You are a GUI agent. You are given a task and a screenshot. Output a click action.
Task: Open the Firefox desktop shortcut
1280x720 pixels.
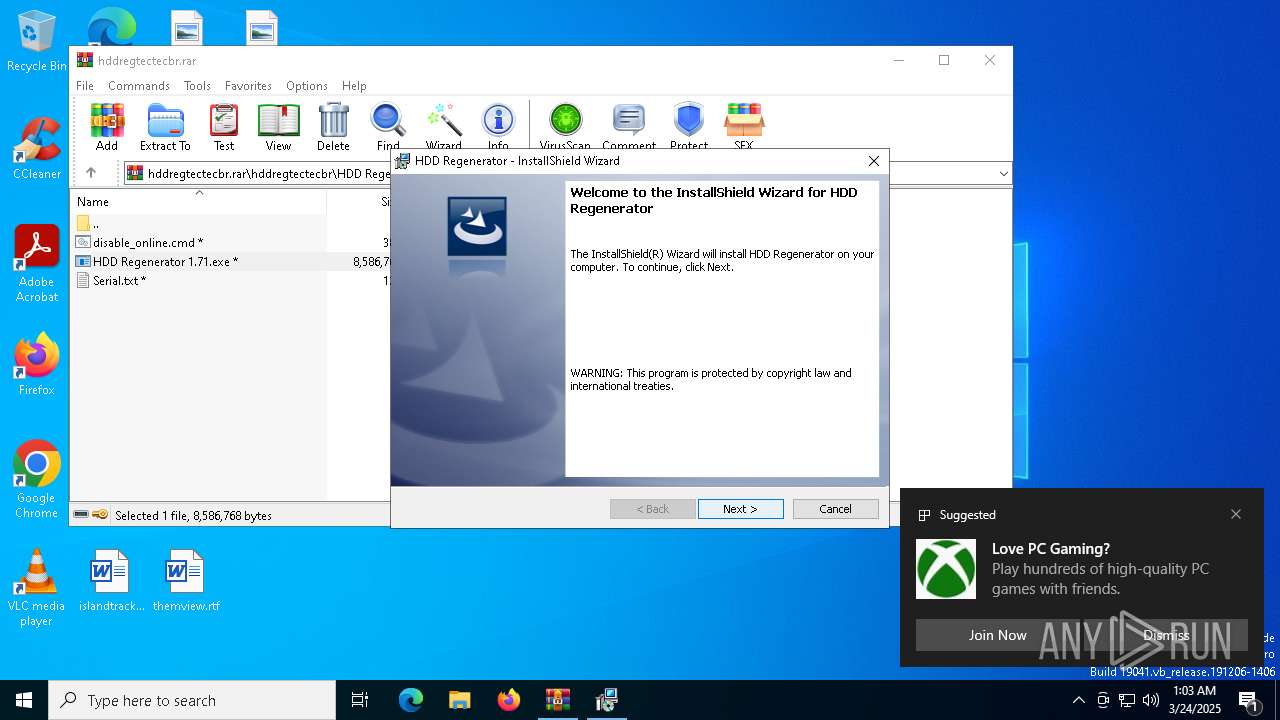pyautogui.click(x=37, y=365)
